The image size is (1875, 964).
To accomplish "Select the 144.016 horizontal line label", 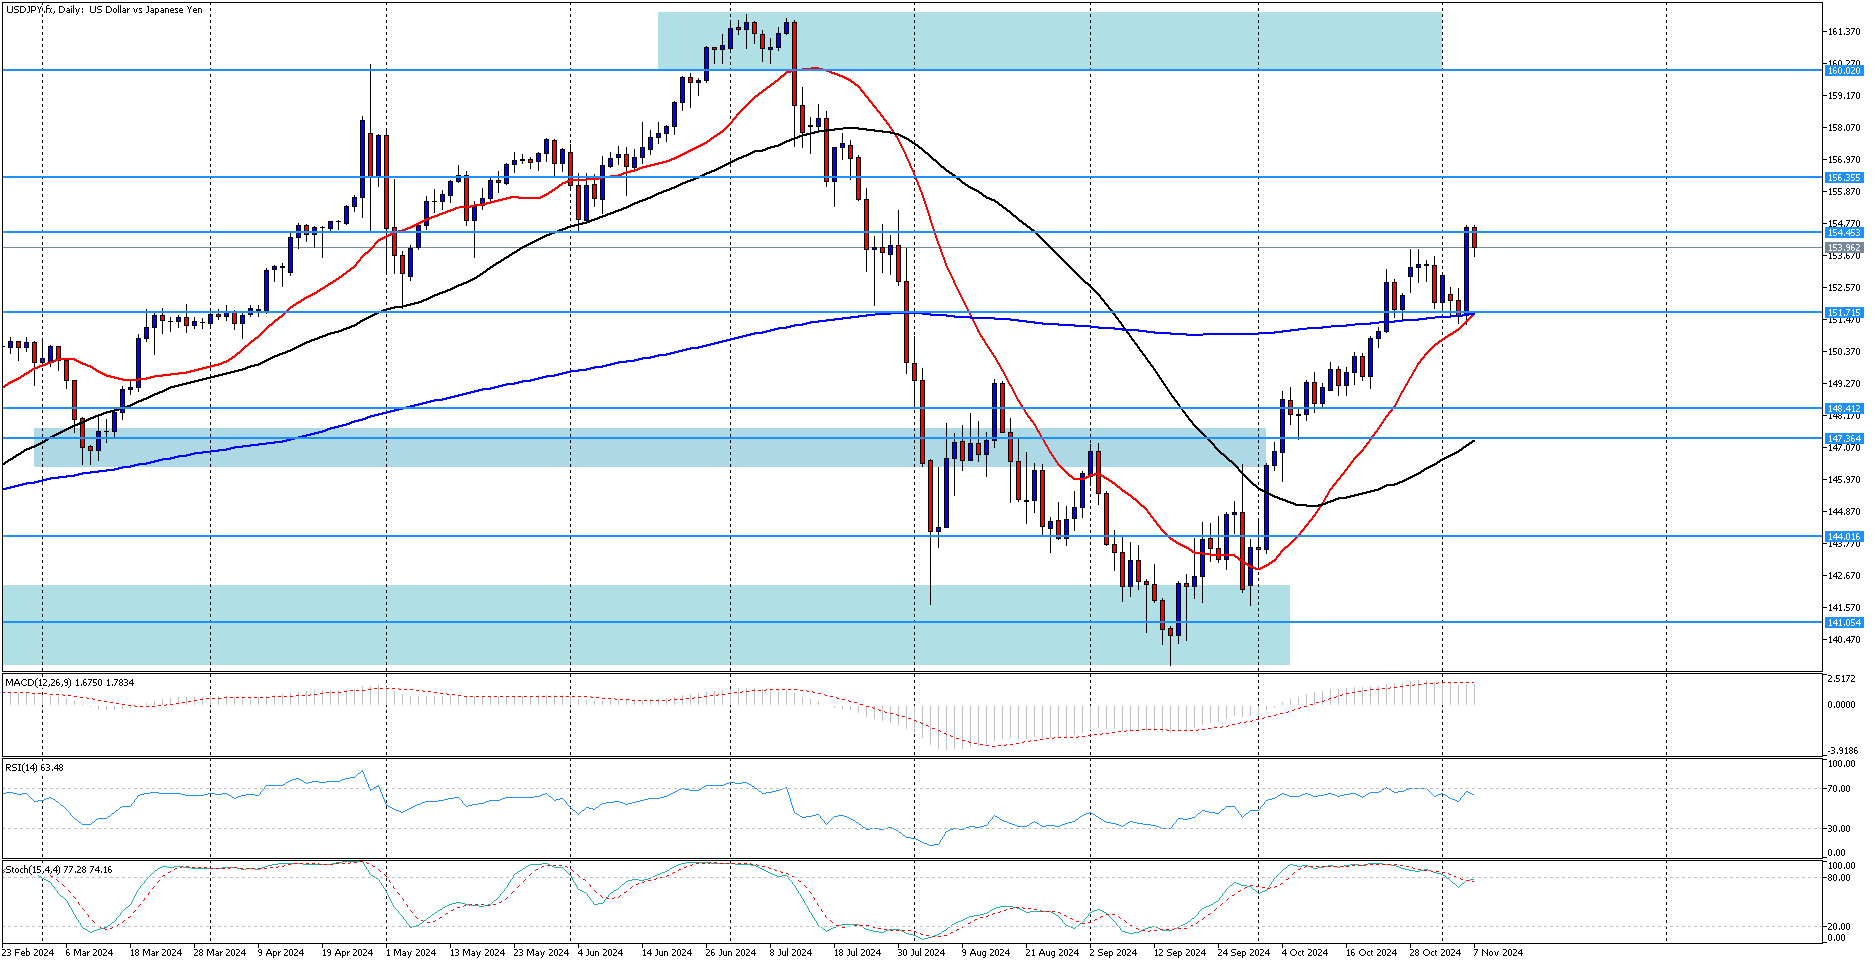I will tap(1843, 536).
